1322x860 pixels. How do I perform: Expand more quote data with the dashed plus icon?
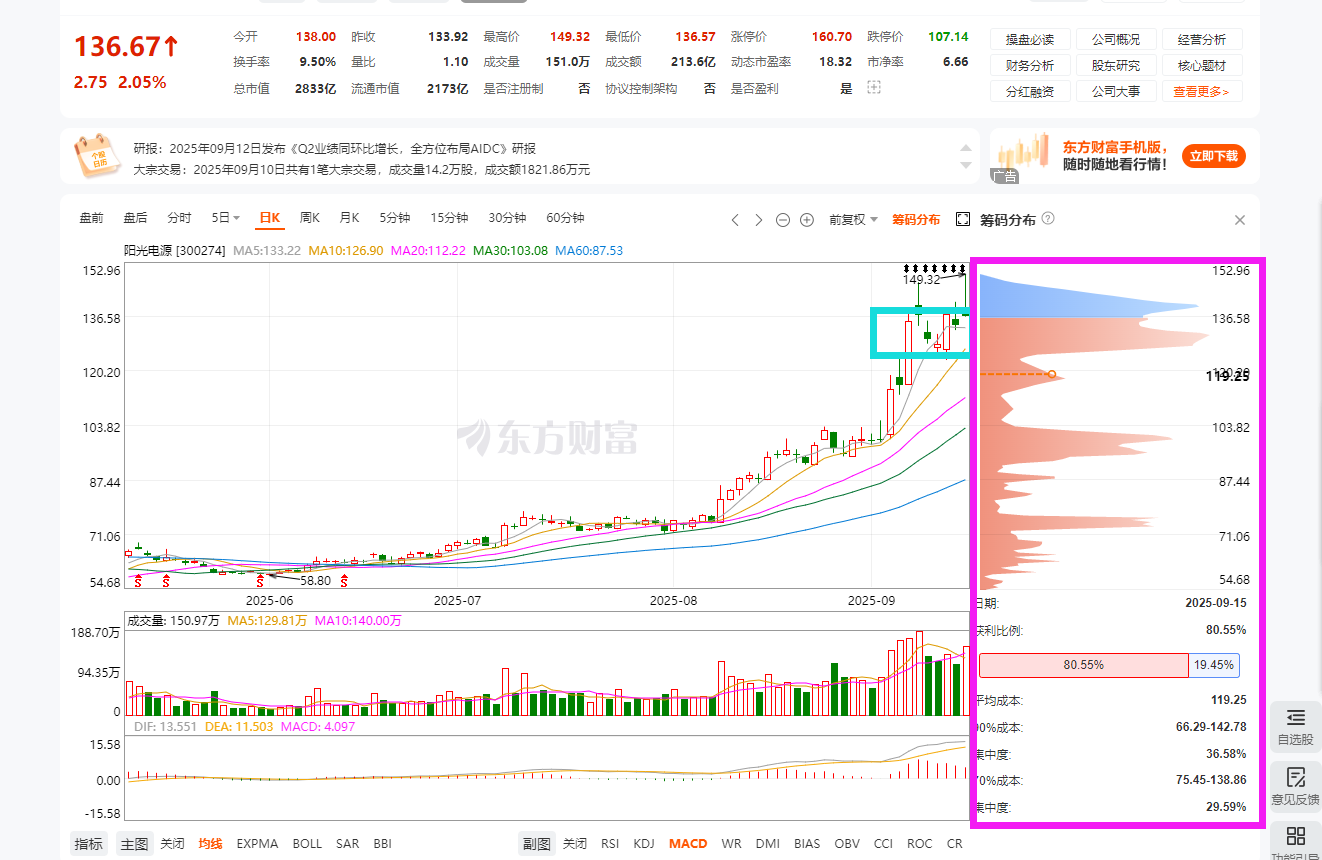(x=874, y=88)
